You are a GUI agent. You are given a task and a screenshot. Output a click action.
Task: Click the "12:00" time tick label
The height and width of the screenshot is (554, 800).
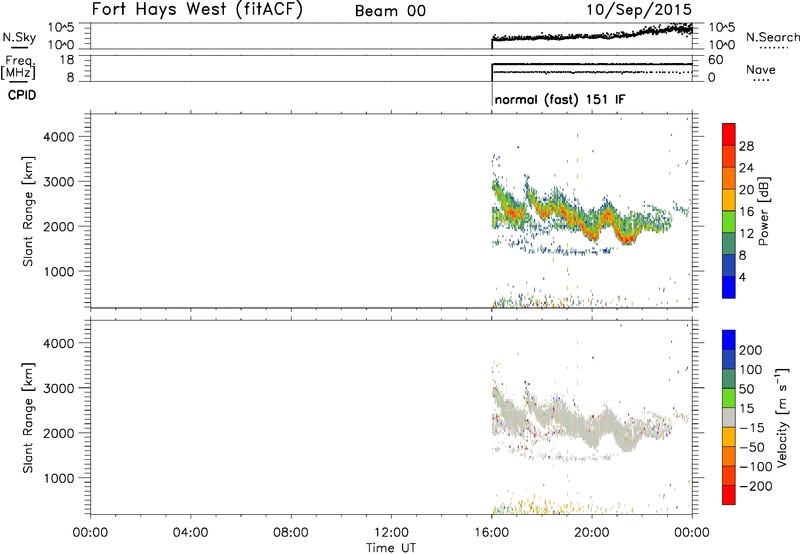pyautogui.click(x=391, y=533)
